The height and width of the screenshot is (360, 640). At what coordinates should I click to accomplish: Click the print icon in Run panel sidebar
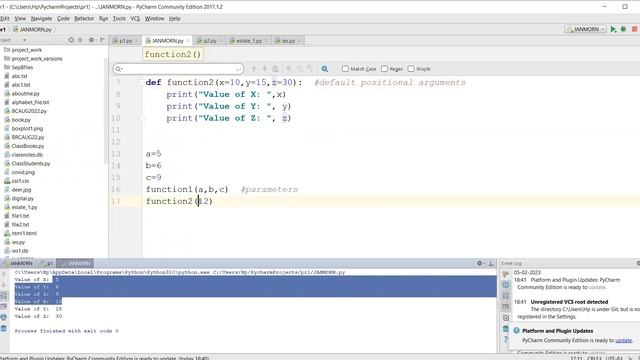[x=4, y=317]
